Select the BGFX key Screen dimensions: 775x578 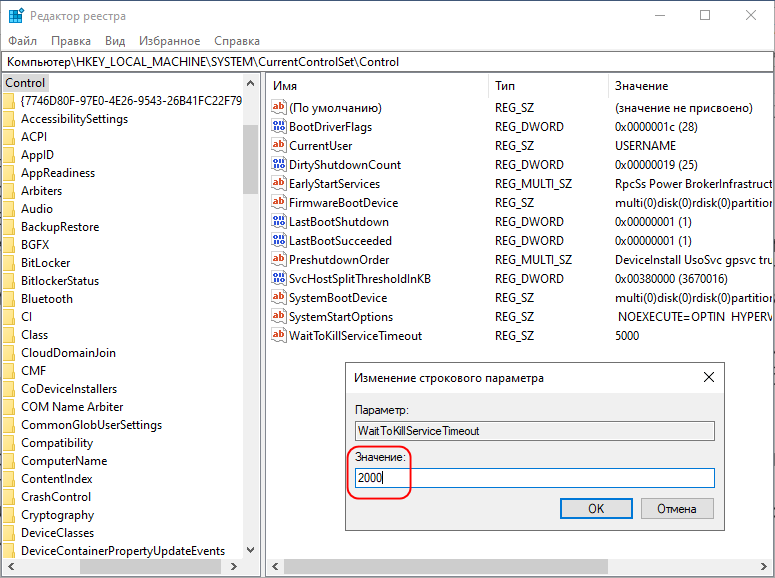click(35, 245)
